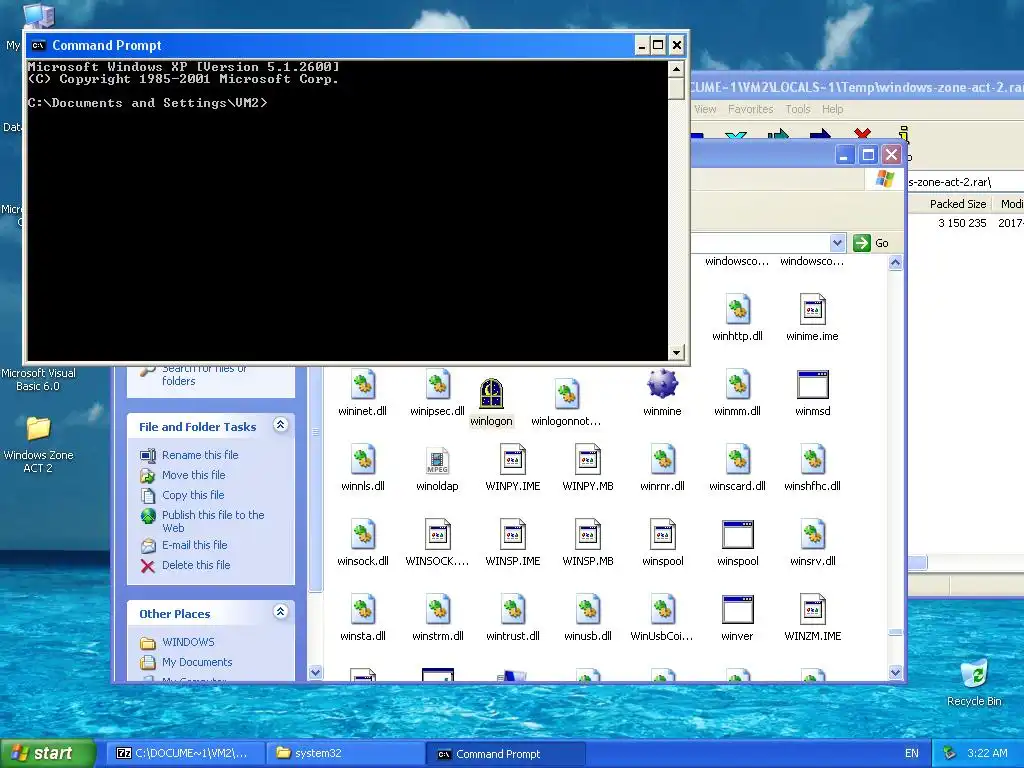Switch to 7-Zip taskbar button
Screen dimensions: 1024x768
point(186,753)
